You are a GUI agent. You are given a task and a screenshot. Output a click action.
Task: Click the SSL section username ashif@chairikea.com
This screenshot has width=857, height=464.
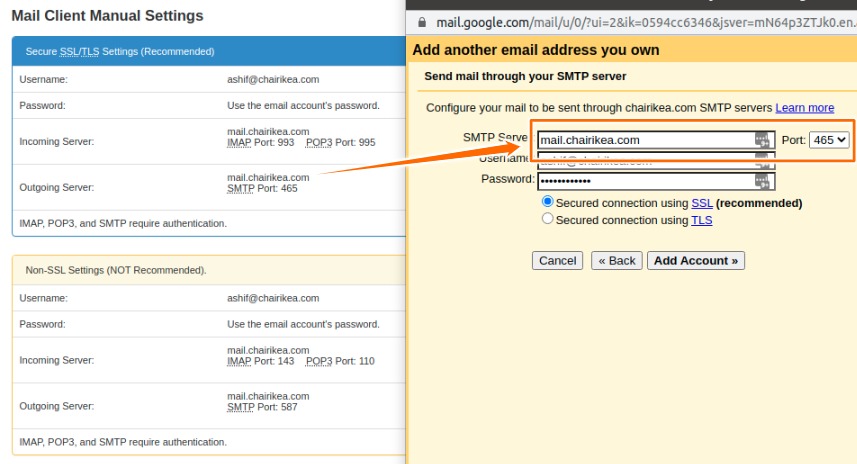[273, 79]
